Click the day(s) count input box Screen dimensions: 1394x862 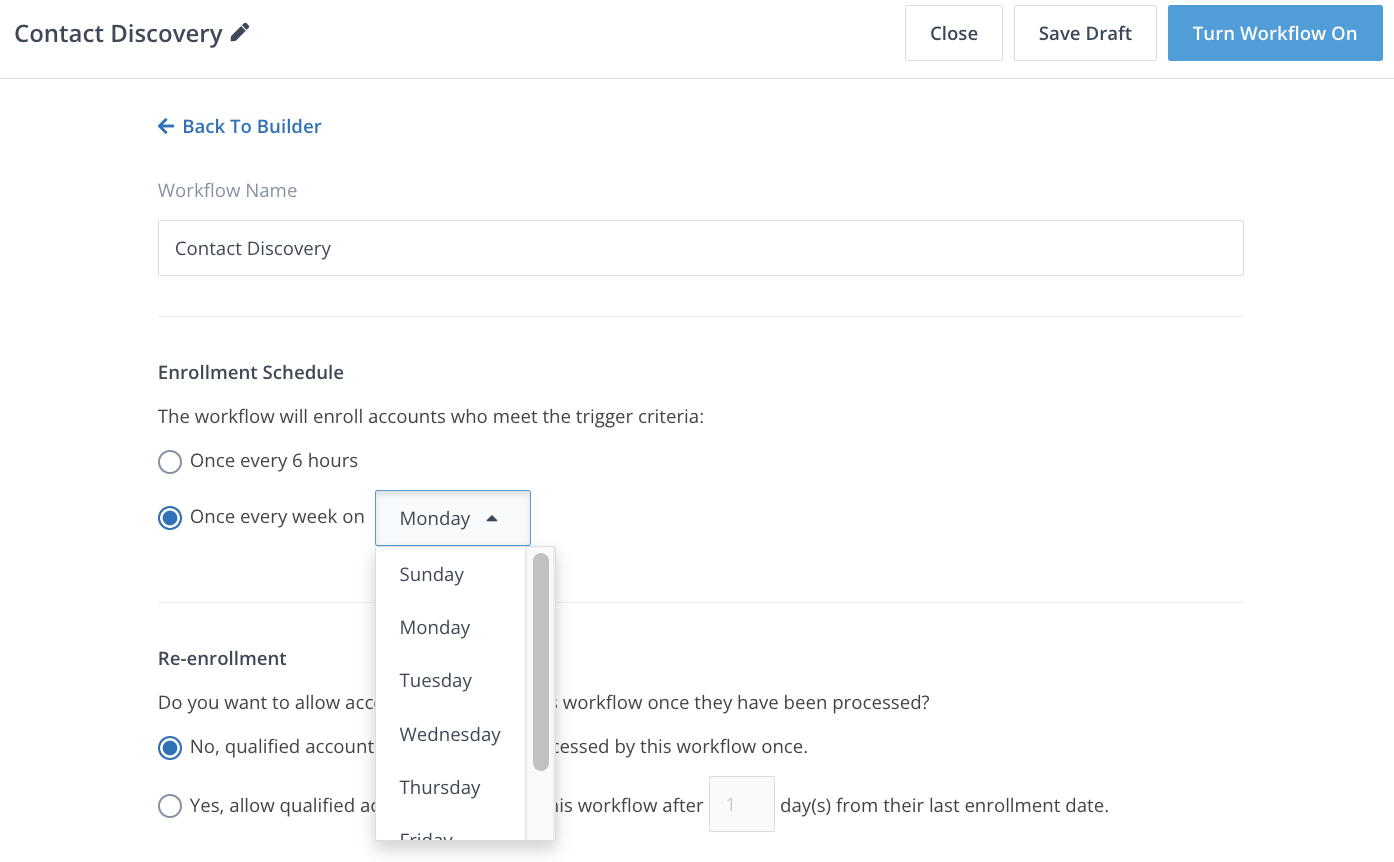(741, 804)
